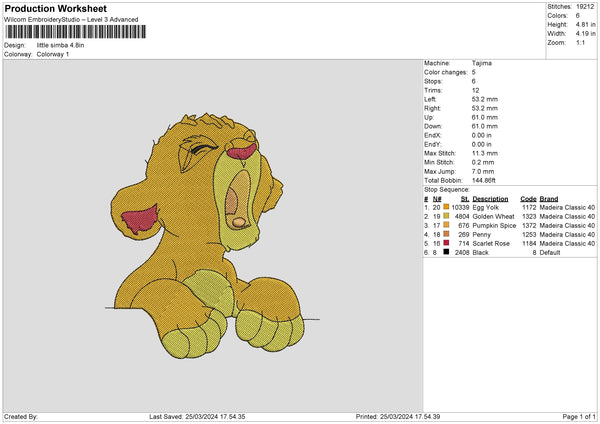The height and width of the screenshot is (424, 600).
Task: Click the Last Saved timestamp
Action: (197, 416)
